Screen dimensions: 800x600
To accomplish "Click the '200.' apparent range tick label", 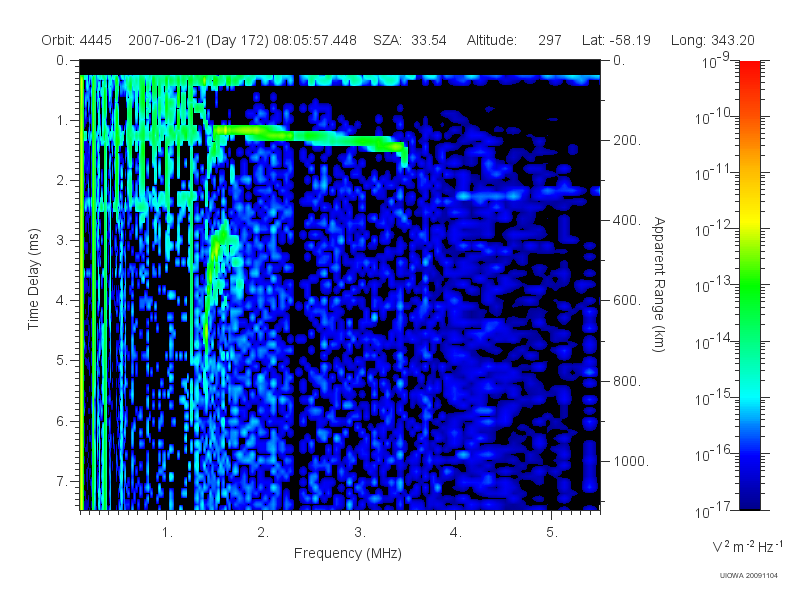I will [x=626, y=140].
